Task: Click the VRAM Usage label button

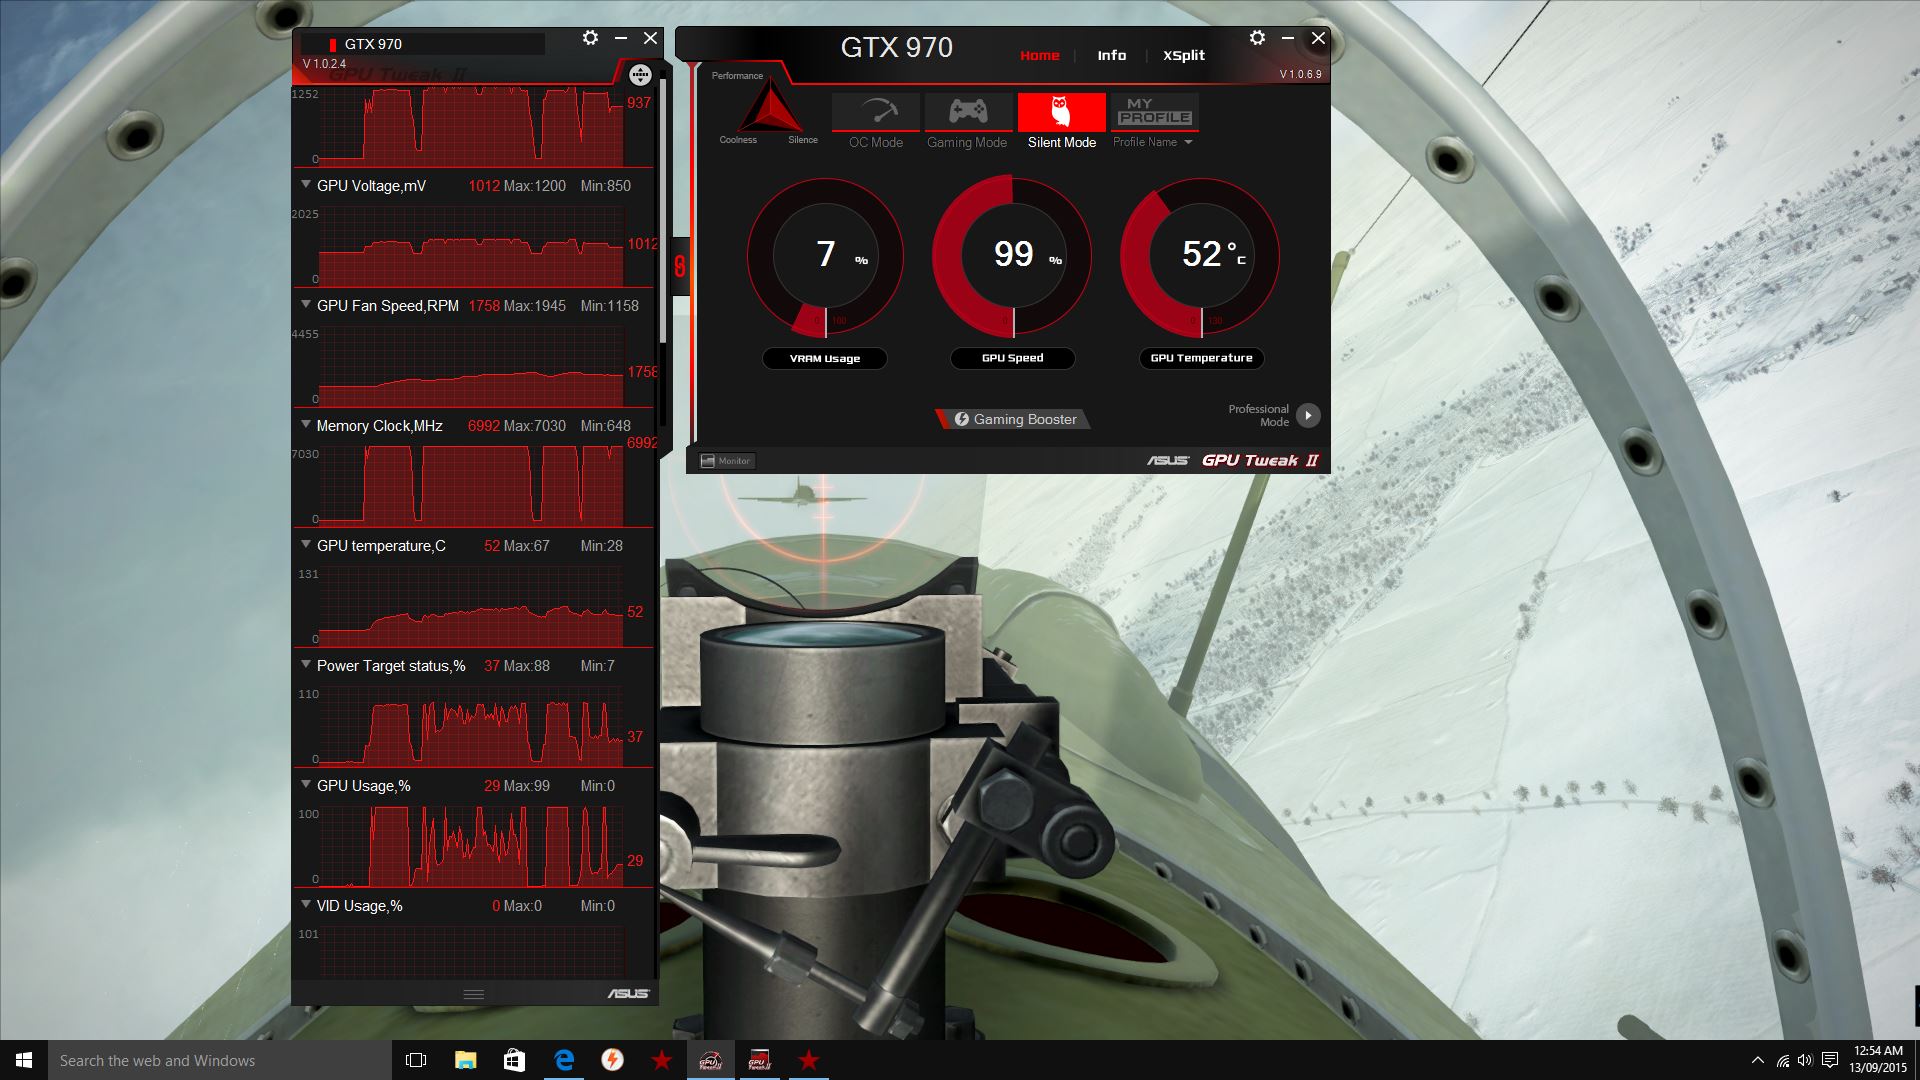Action: (824, 358)
